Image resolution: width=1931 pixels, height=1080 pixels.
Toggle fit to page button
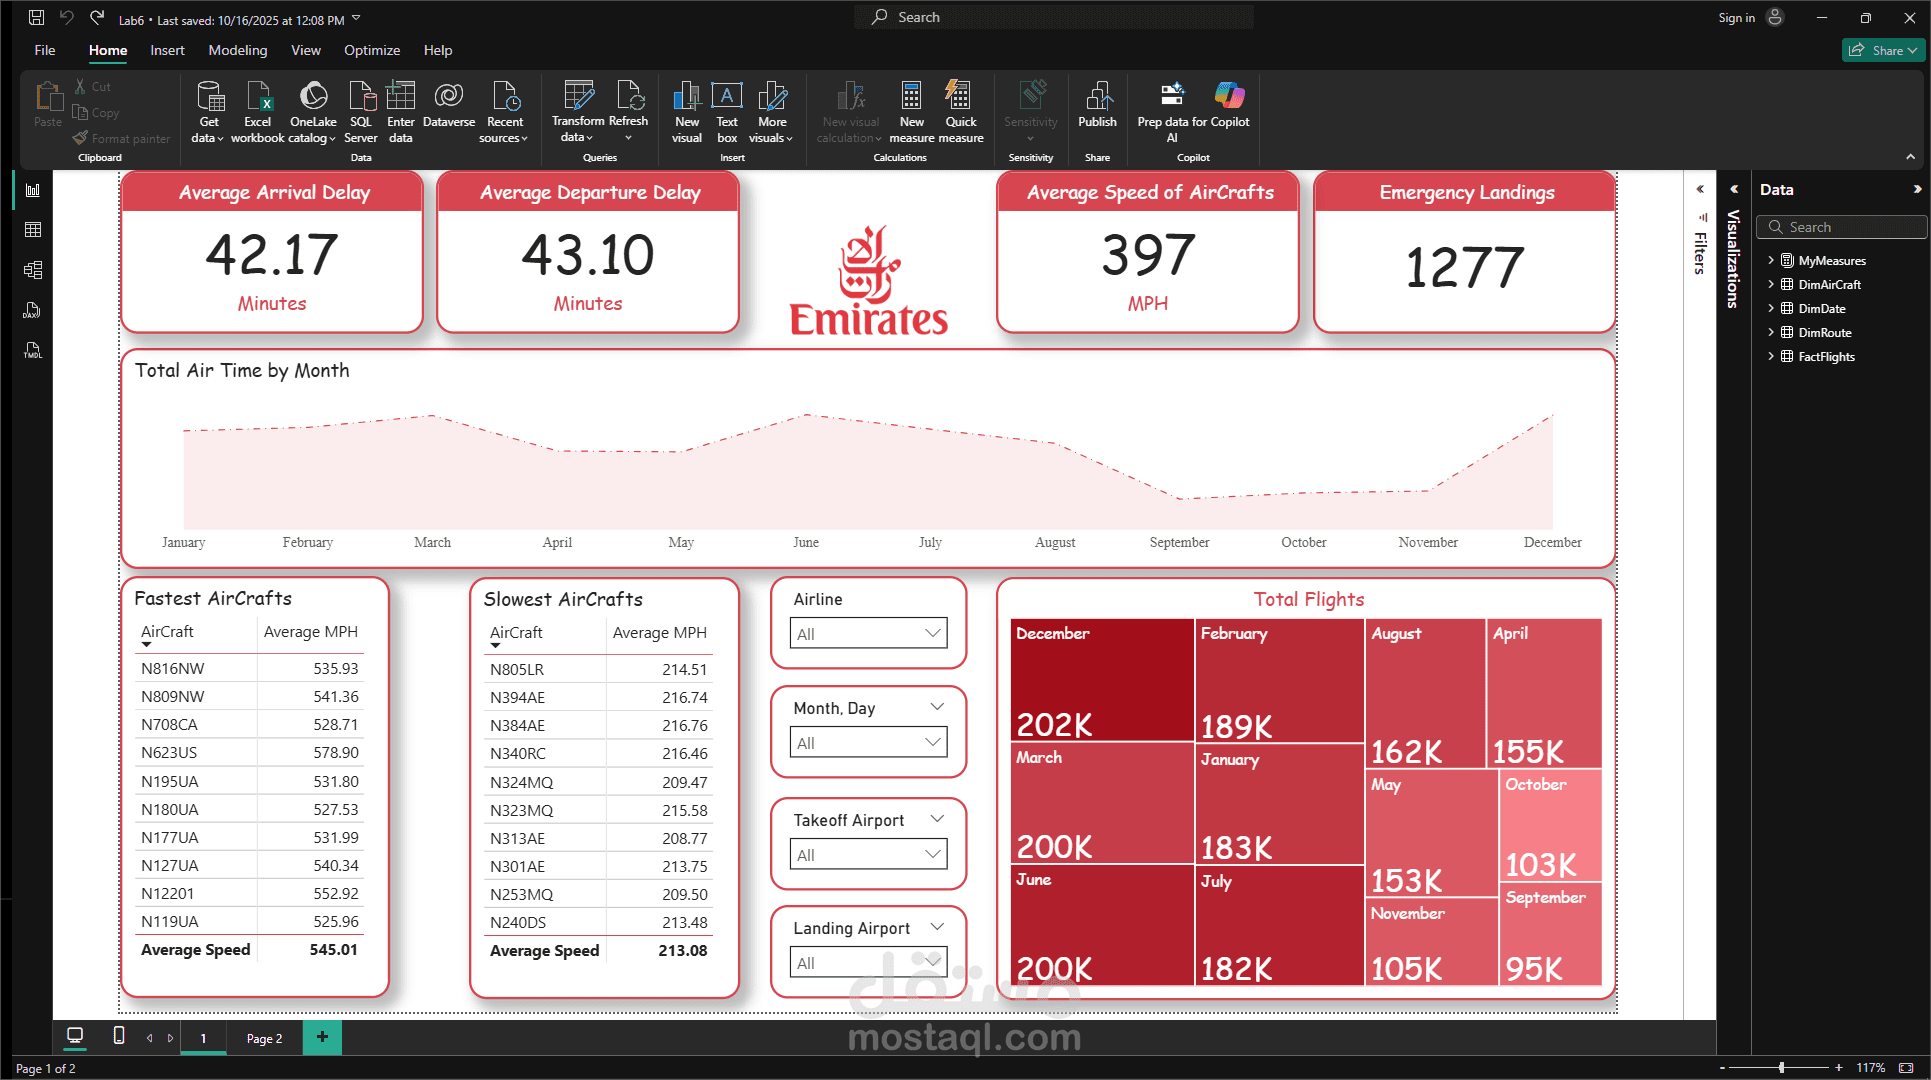pyautogui.click(x=1906, y=1068)
